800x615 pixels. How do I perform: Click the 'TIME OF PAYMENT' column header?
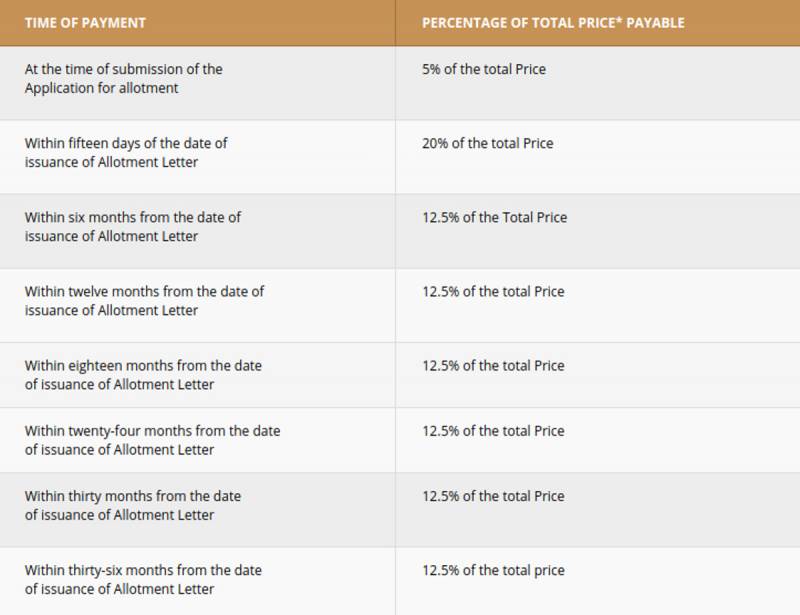(85, 23)
